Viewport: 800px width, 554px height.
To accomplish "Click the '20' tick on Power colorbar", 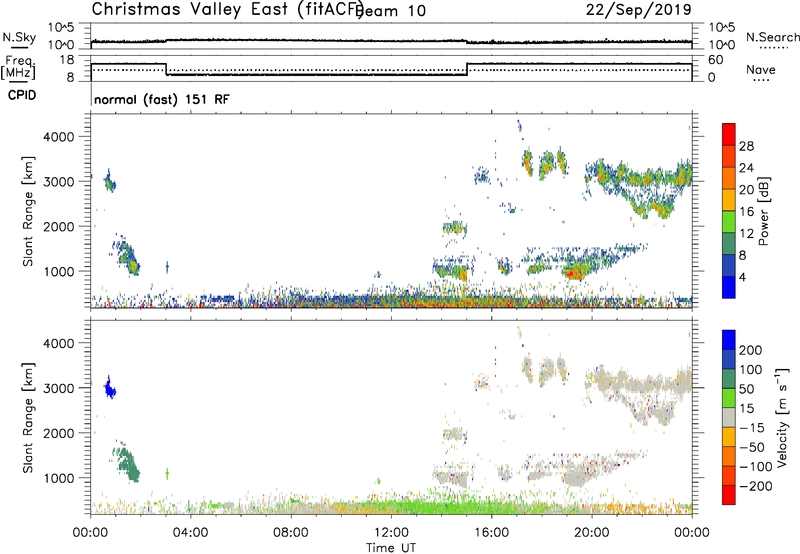I will tap(746, 190).
